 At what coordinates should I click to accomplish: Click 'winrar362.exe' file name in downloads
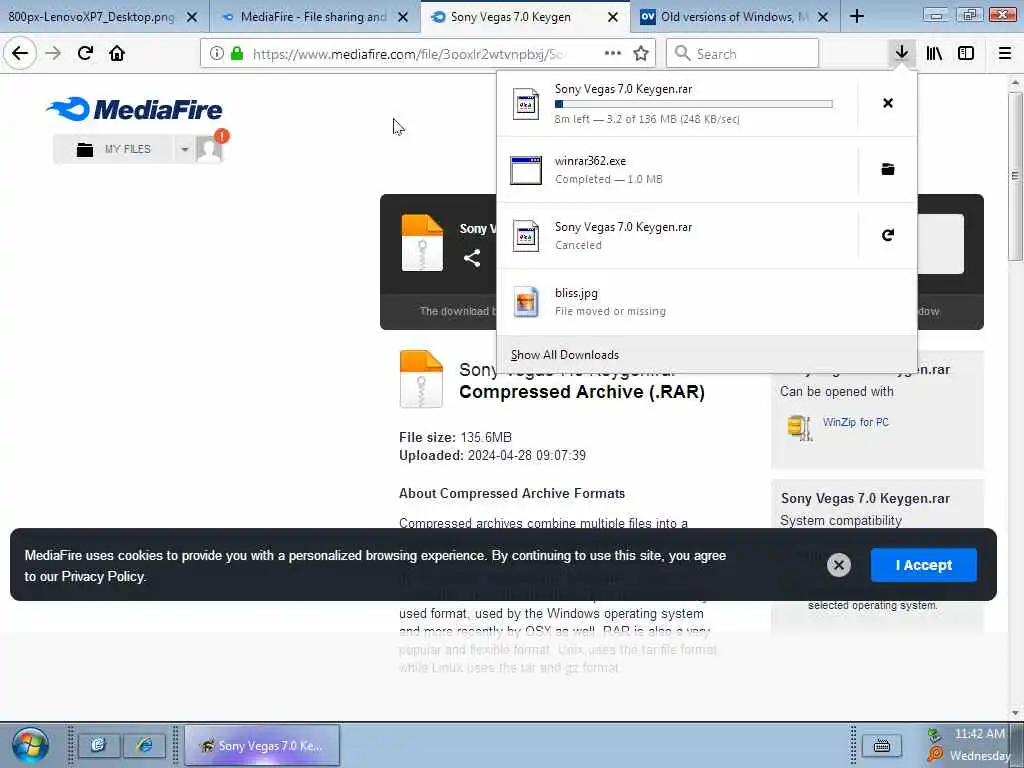coord(590,161)
